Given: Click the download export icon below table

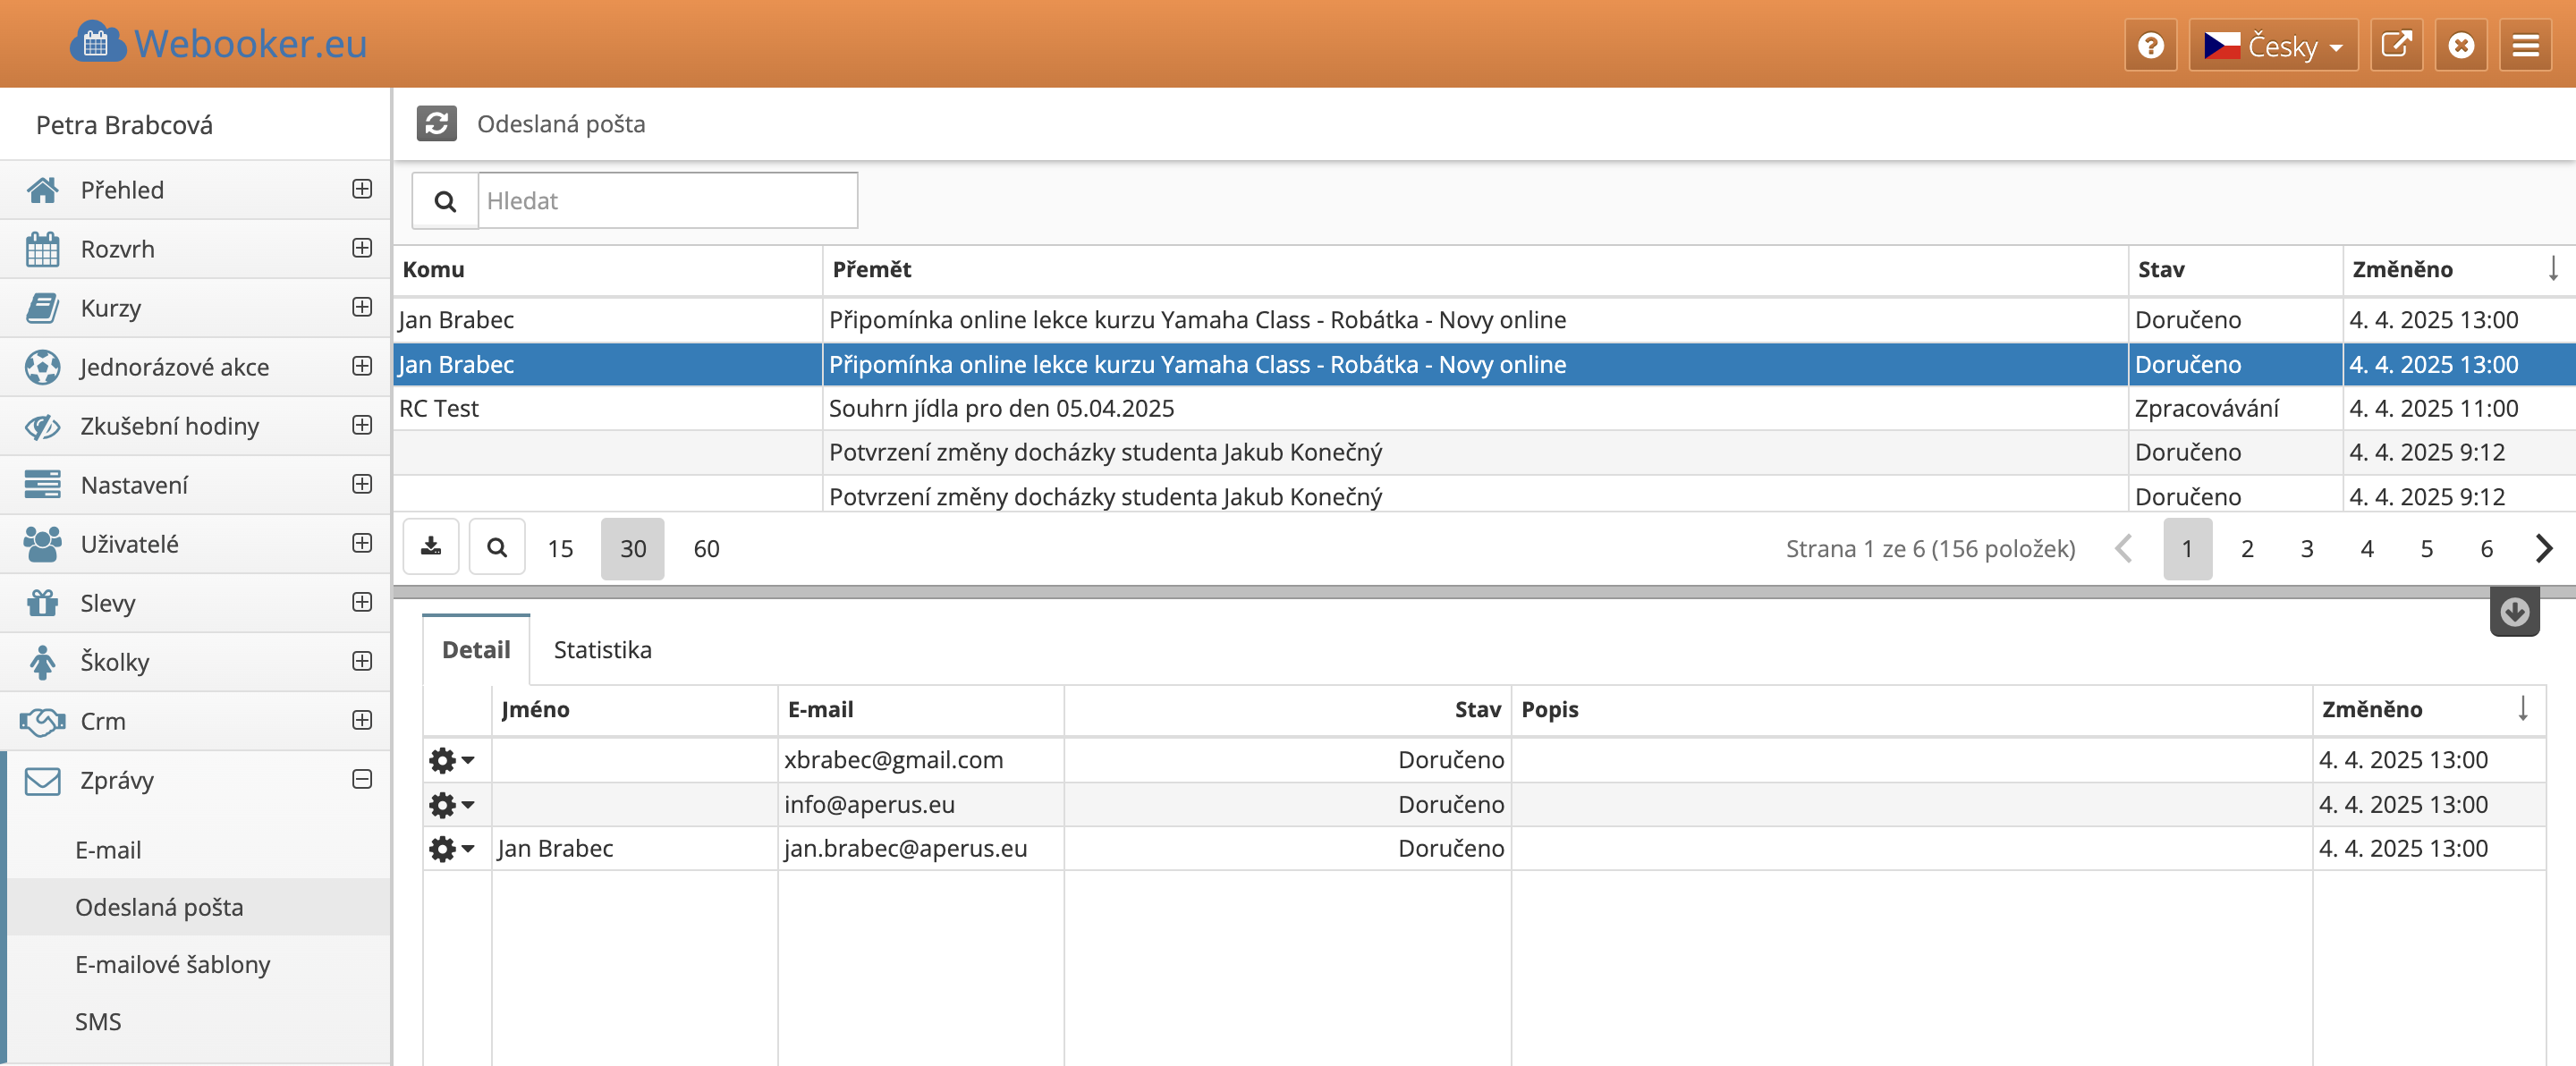Looking at the screenshot, I should pos(431,547).
